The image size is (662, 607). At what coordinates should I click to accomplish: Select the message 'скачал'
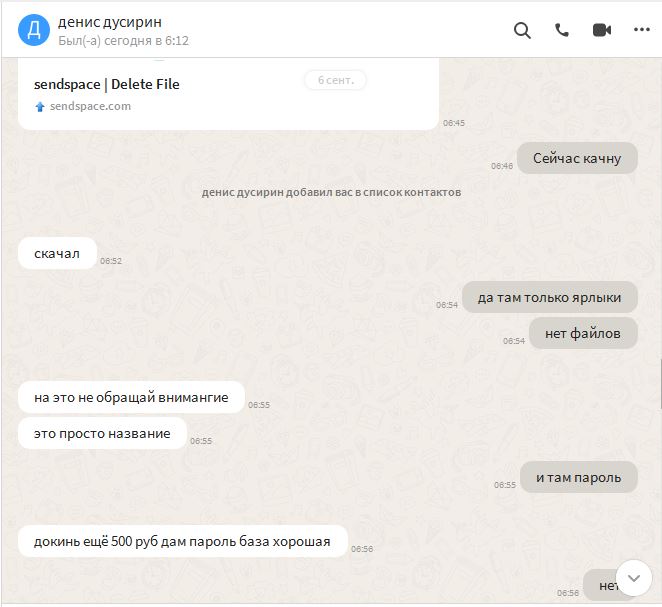[57, 253]
